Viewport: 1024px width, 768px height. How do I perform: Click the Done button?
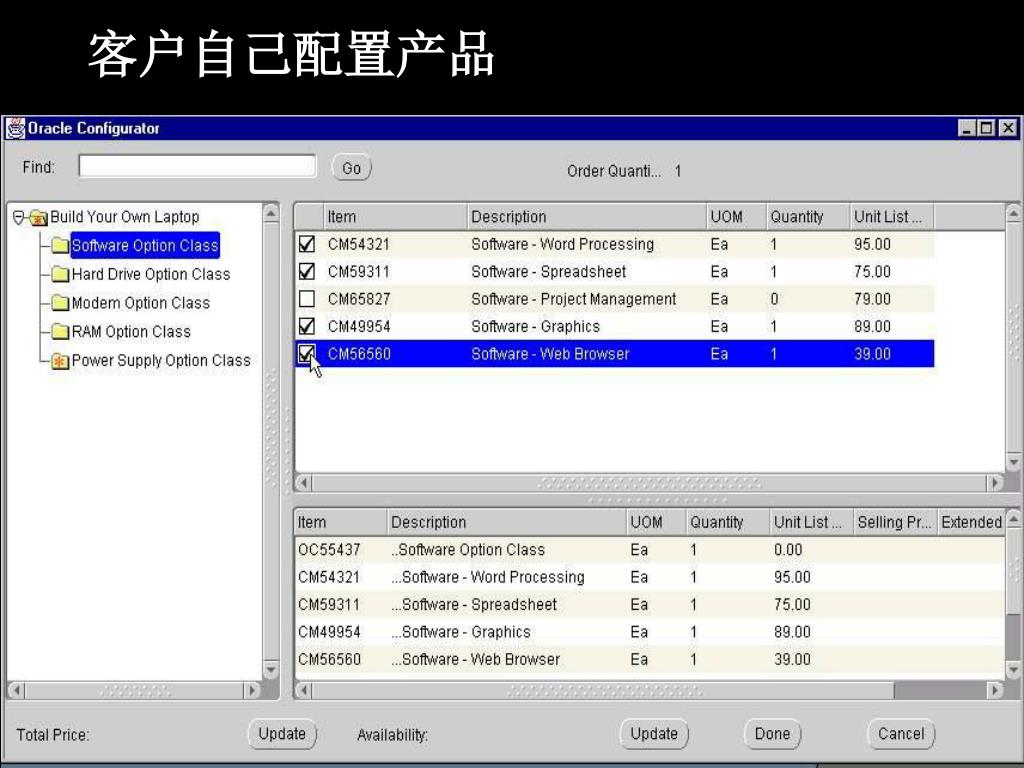point(773,734)
